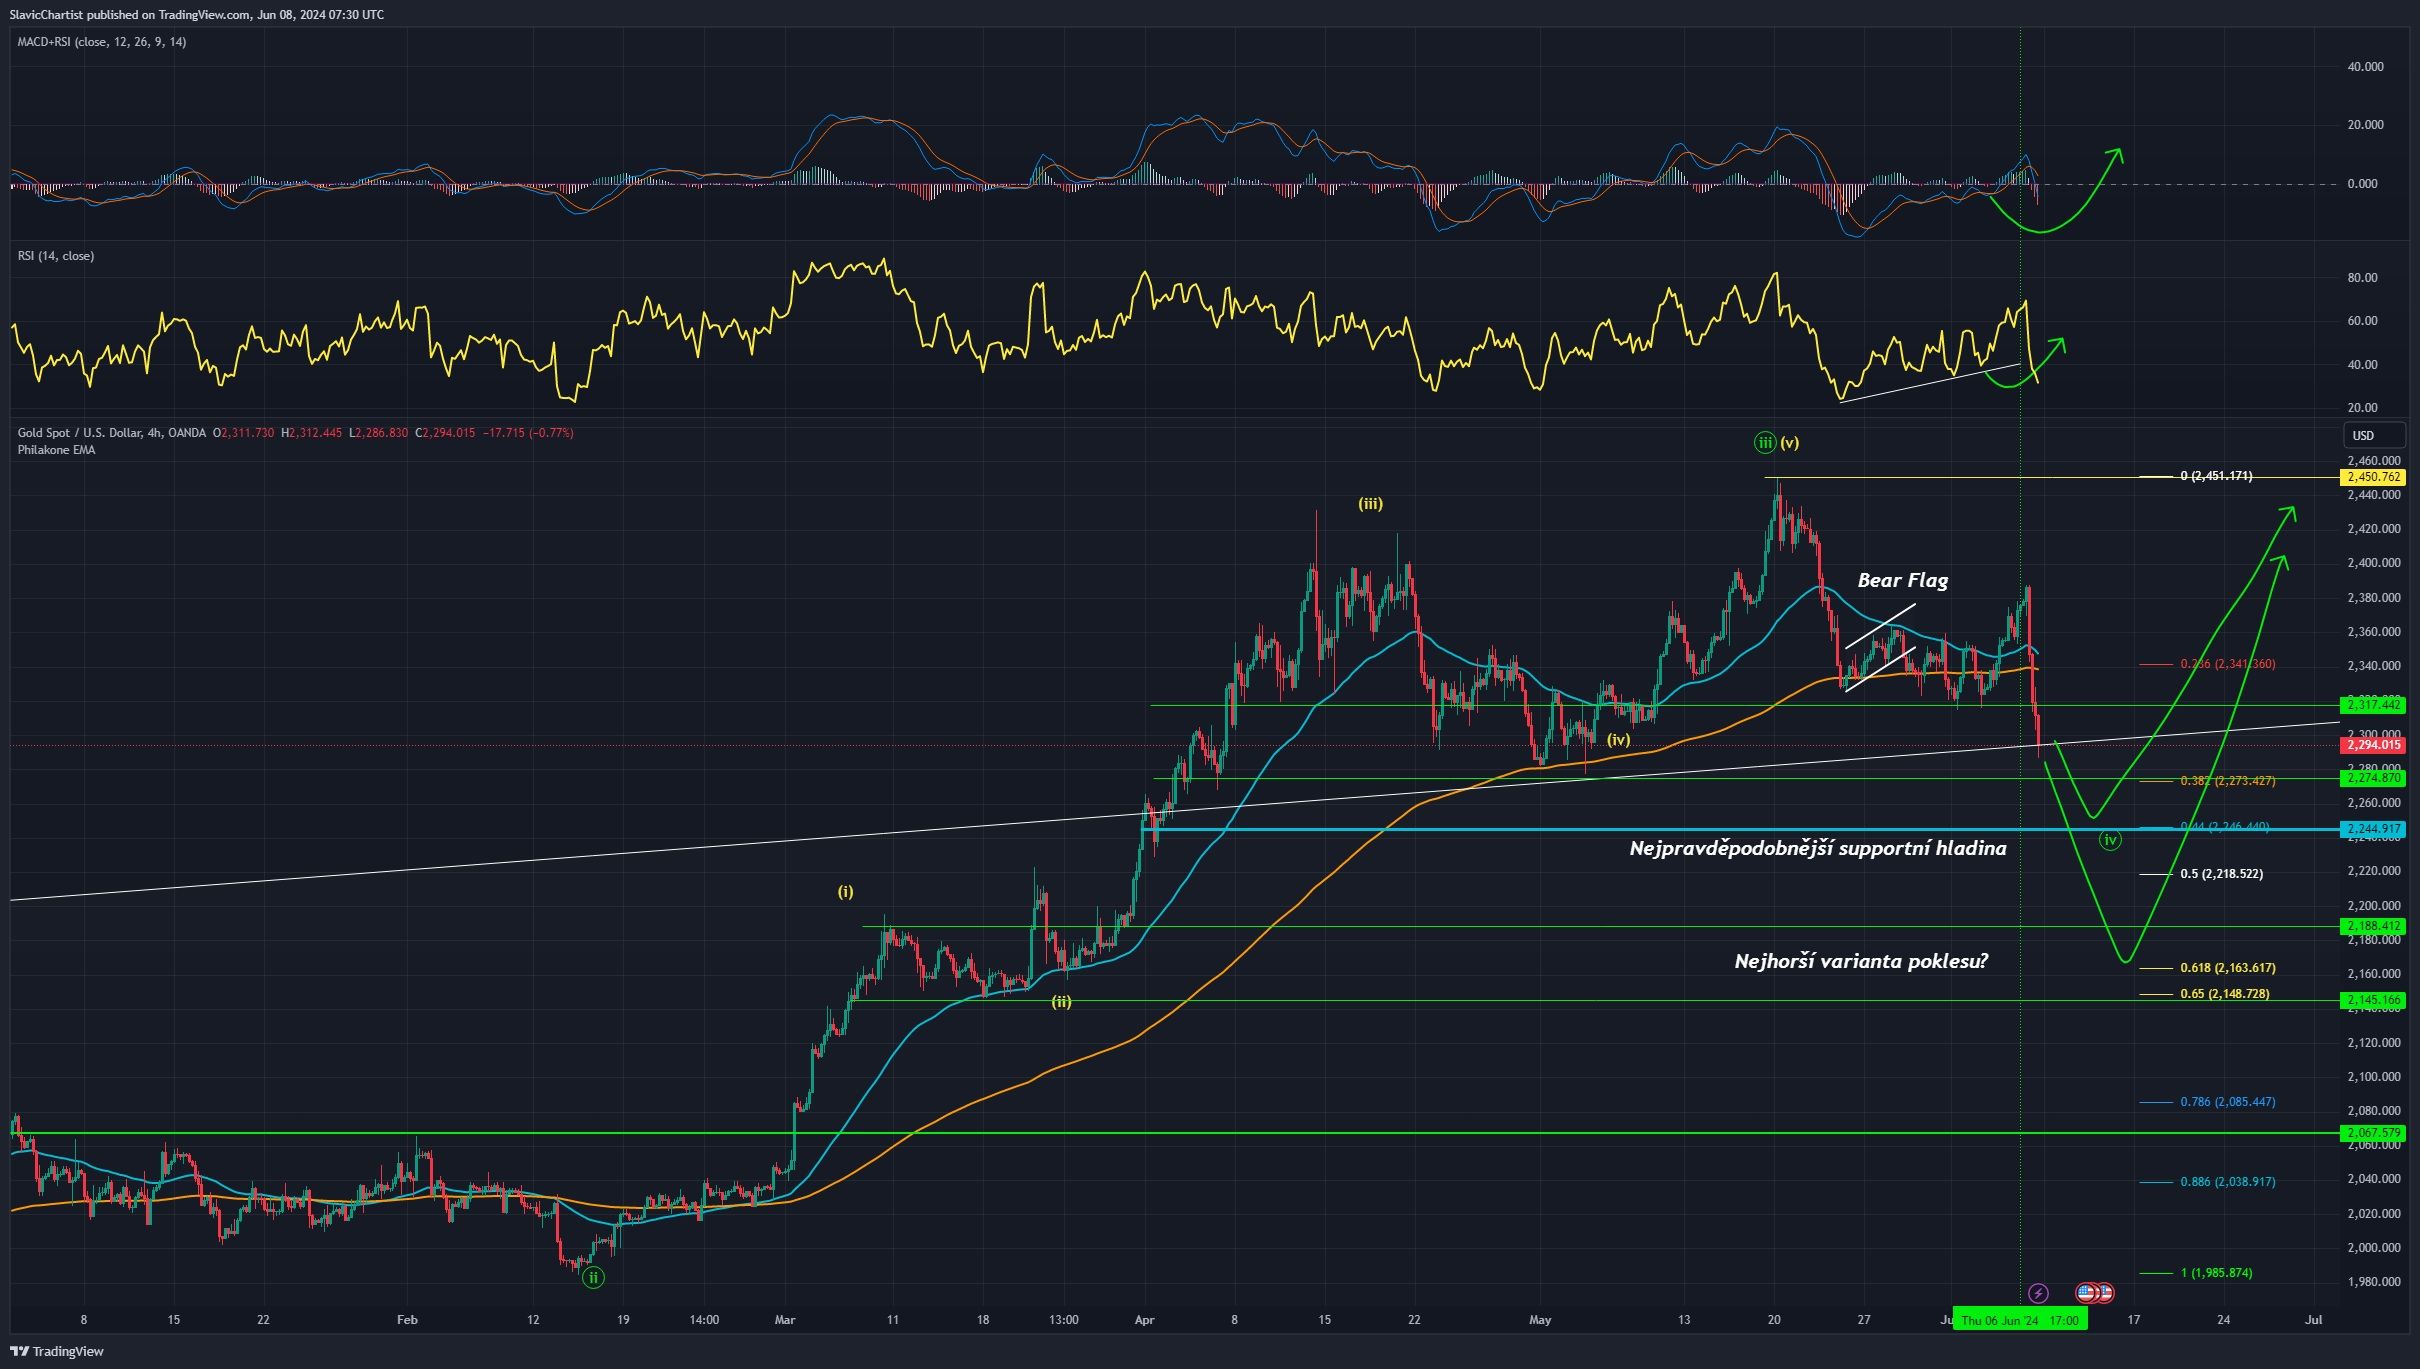The height and width of the screenshot is (1369, 2420).
Task: Click the Jul label on time axis
Action: click(2313, 1320)
